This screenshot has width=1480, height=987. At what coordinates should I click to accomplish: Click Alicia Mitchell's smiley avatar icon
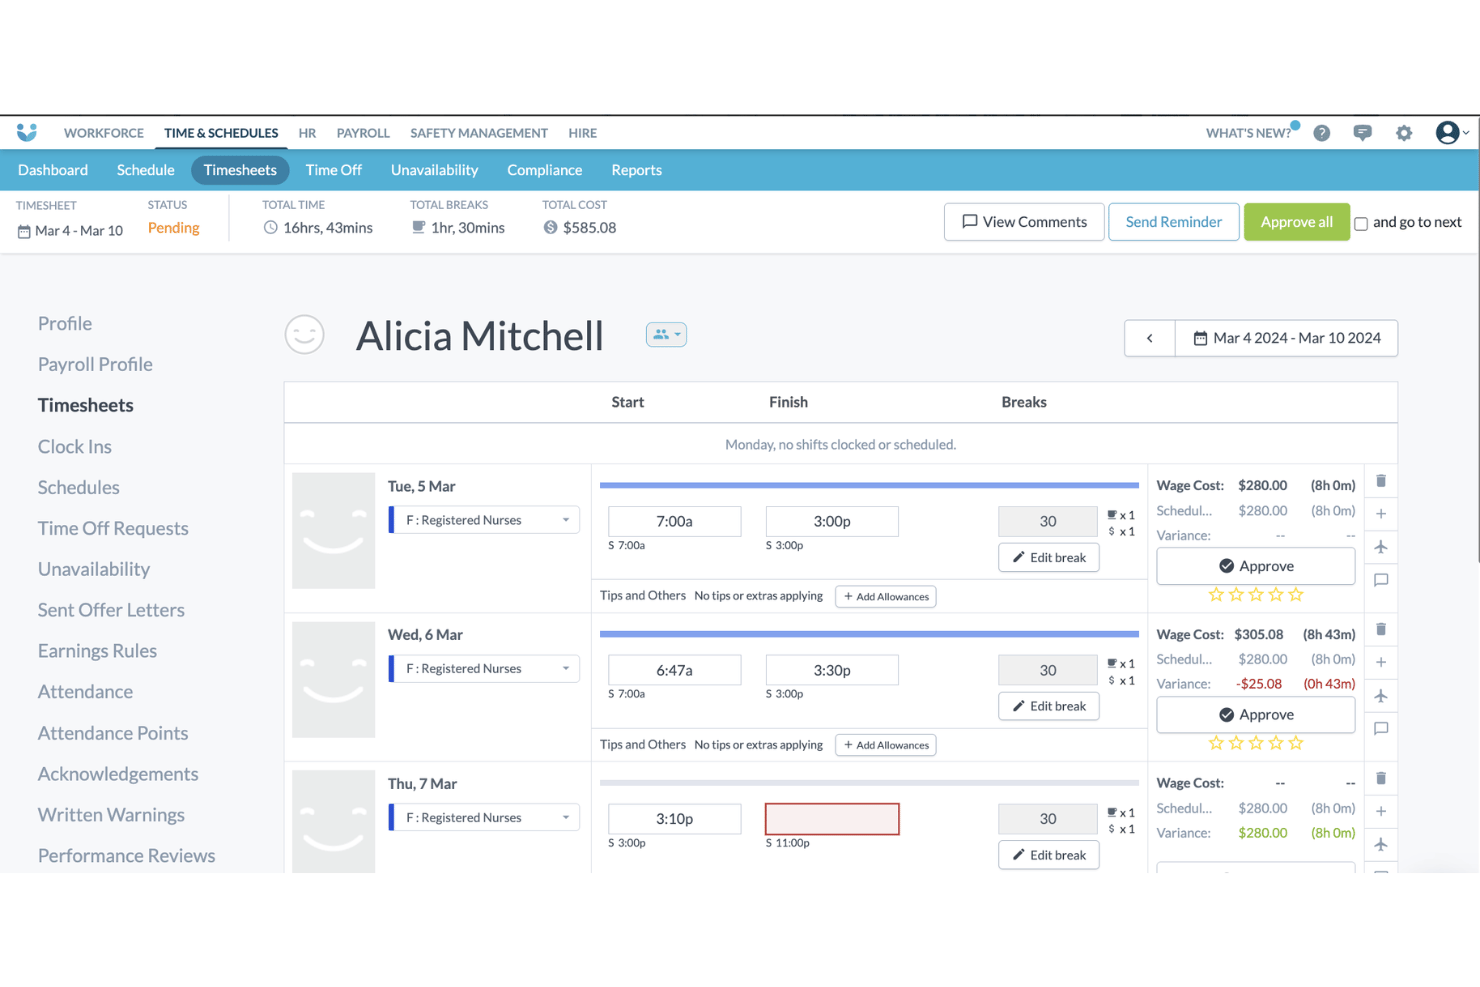coord(305,335)
